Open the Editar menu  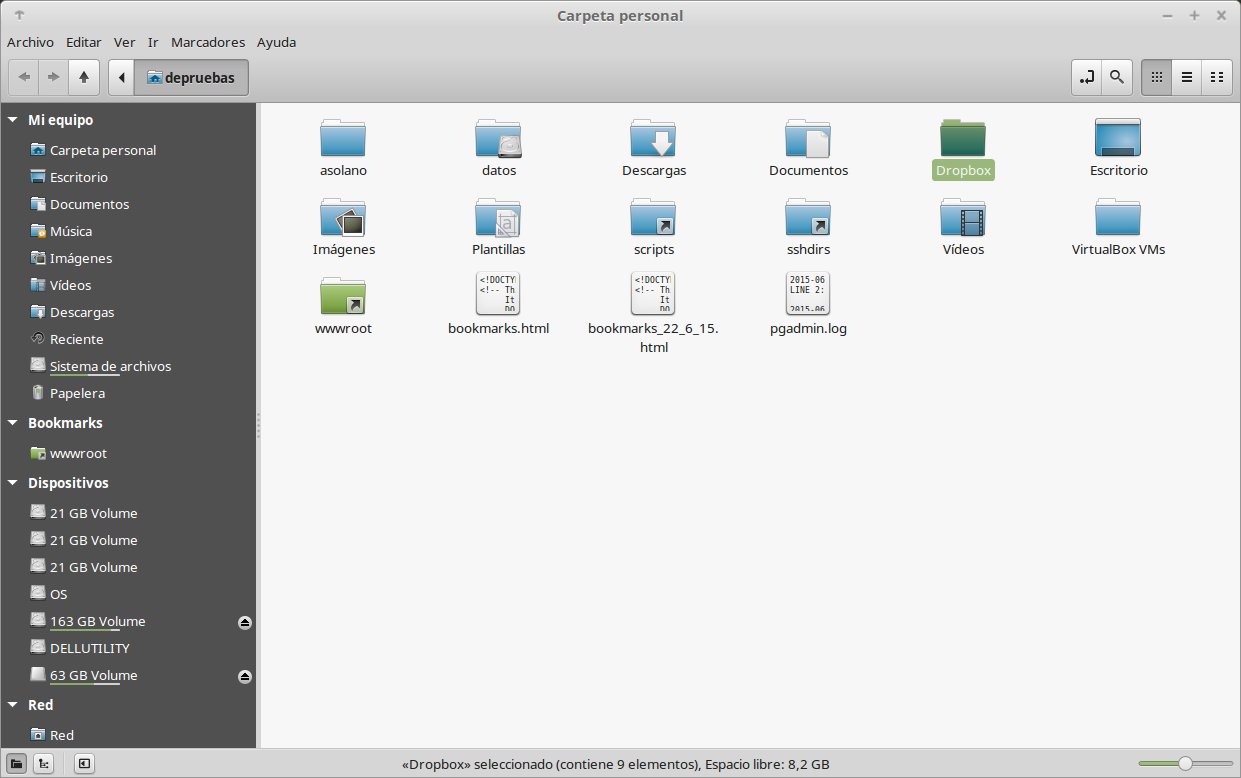coord(84,42)
